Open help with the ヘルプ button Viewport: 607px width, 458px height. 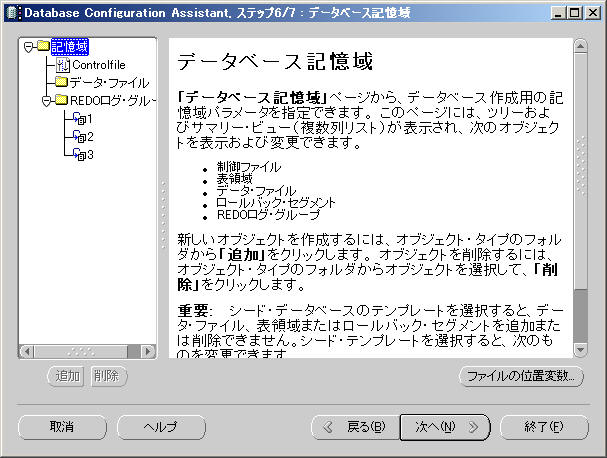[160, 427]
